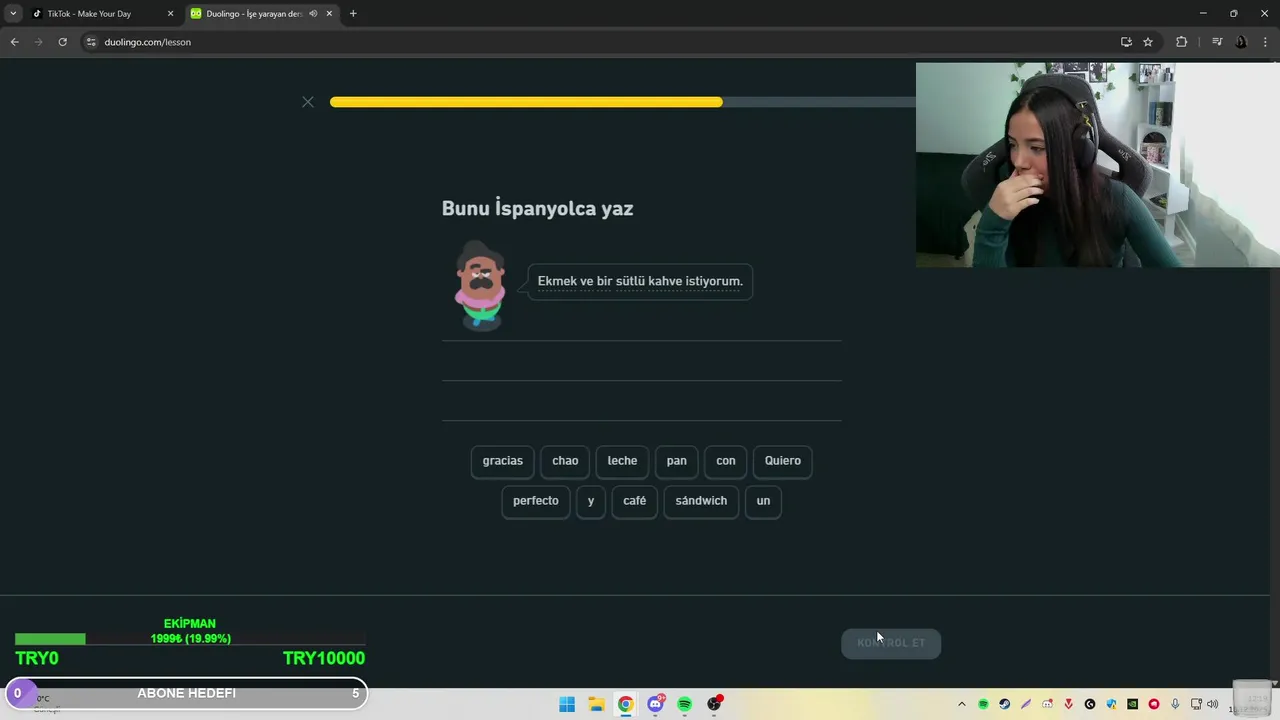Click the Steam icon in the system tray
The height and width of the screenshot is (720, 1280).
click(1005, 704)
